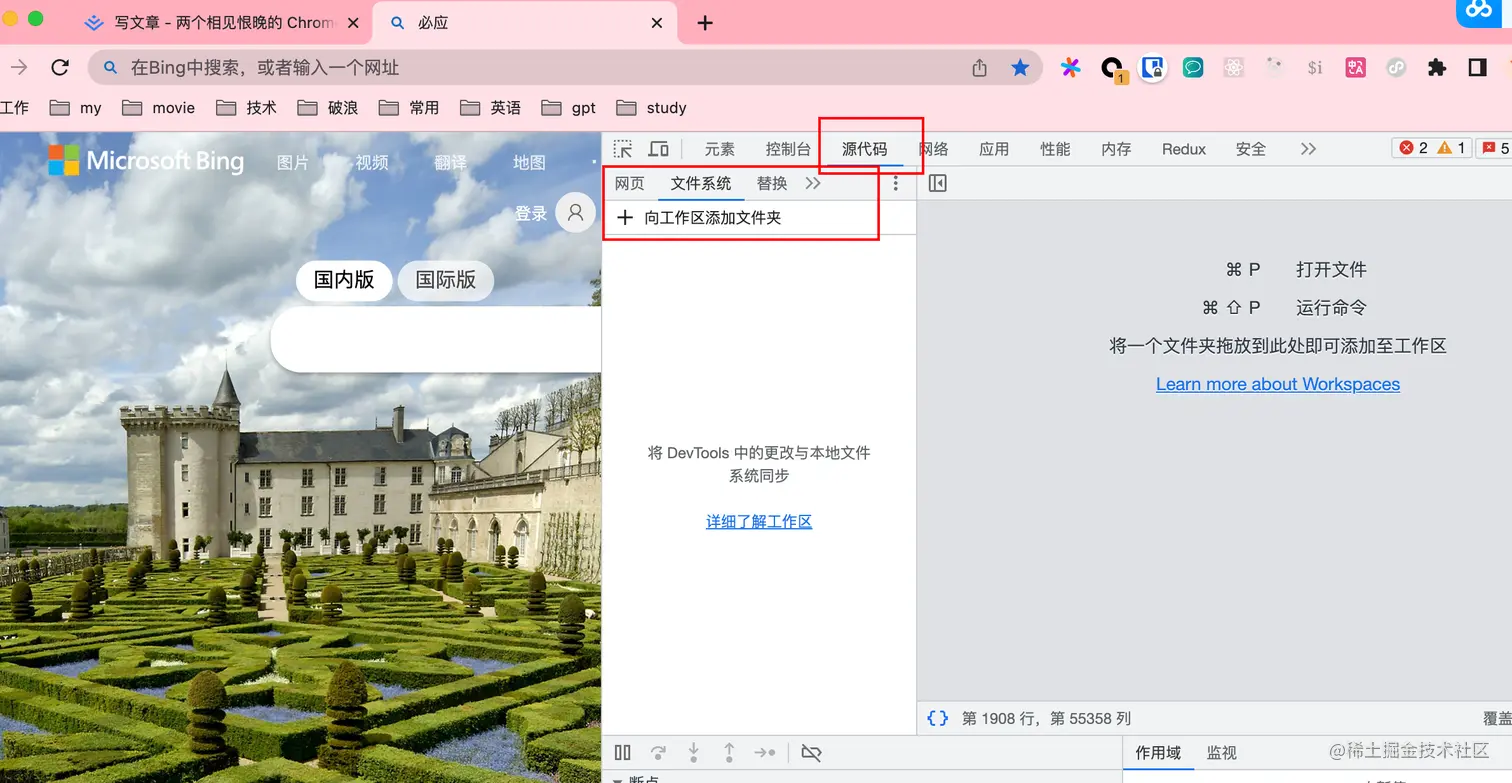The height and width of the screenshot is (783, 1512).
Task: Open the 英语 bookmarks folder
Action: [490, 108]
